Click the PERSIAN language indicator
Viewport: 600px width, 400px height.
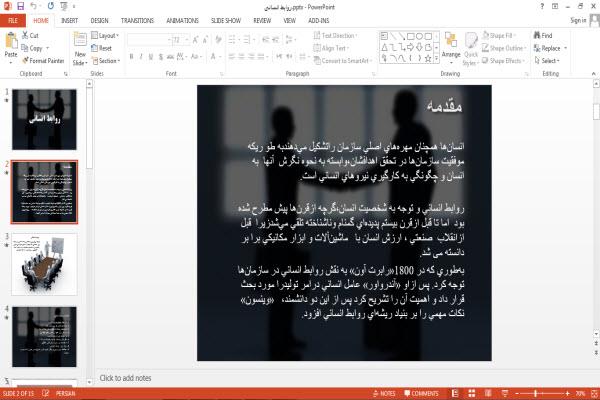pyautogui.click(x=65, y=393)
